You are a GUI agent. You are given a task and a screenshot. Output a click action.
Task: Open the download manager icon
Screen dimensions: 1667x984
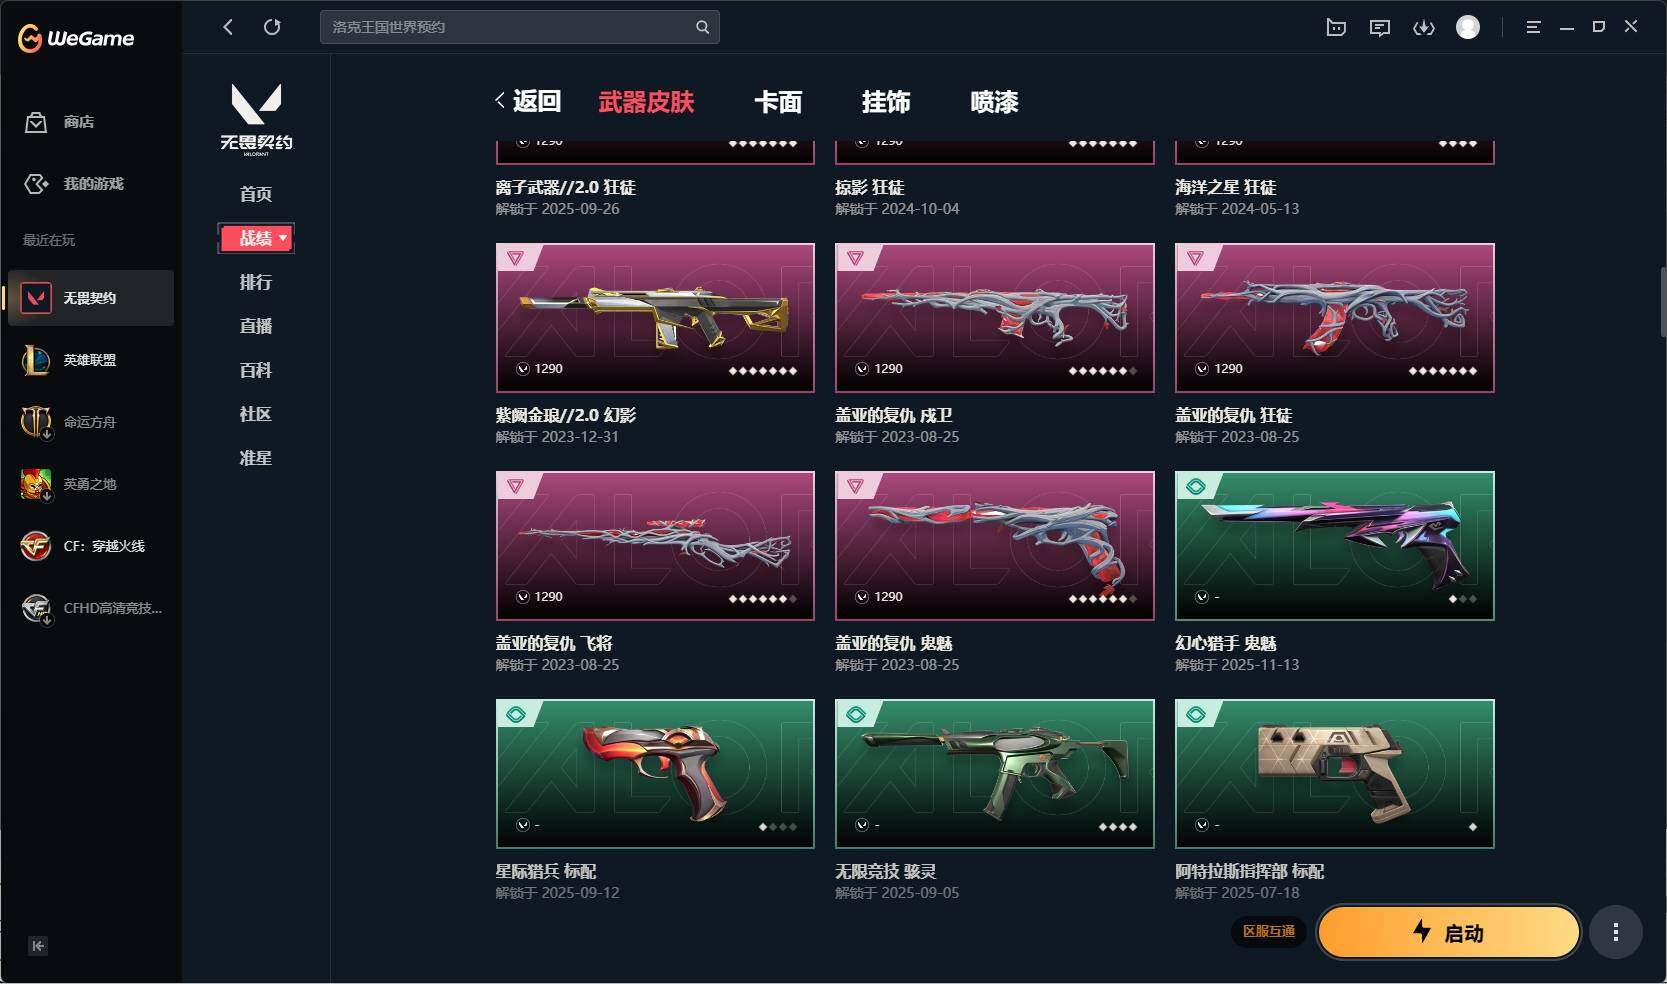point(1424,28)
